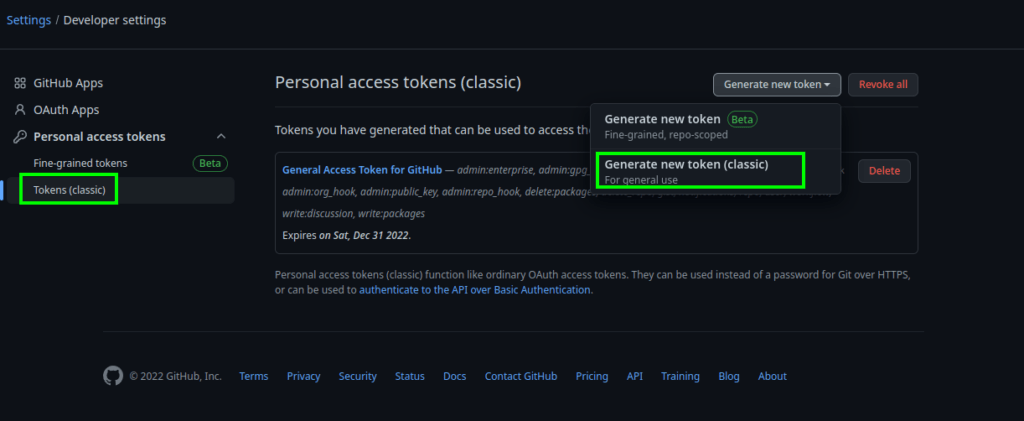The image size is (1024, 421).
Task: Go back to Settings breadcrumb link
Action: pyautogui.click(x=29, y=20)
